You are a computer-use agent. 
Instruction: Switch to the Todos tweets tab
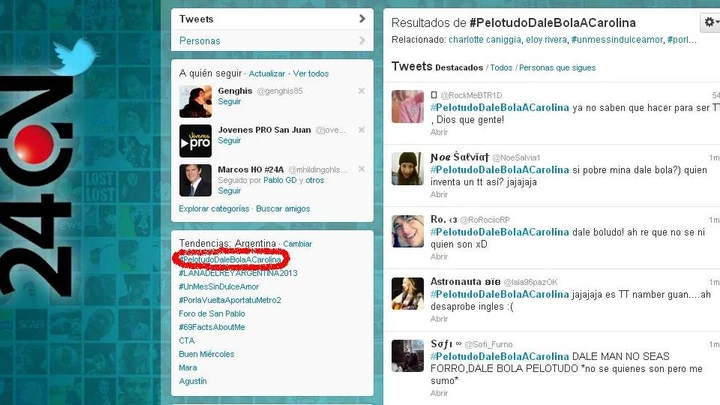coord(501,68)
